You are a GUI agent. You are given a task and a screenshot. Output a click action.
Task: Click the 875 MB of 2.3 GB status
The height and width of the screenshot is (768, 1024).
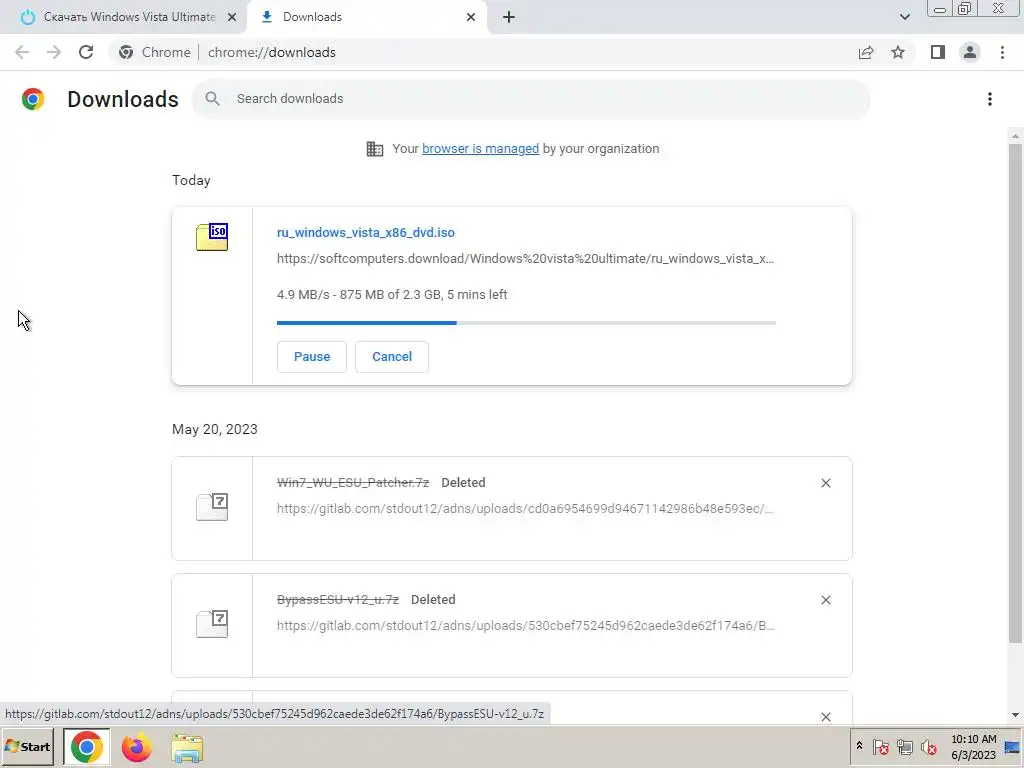[390, 295]
